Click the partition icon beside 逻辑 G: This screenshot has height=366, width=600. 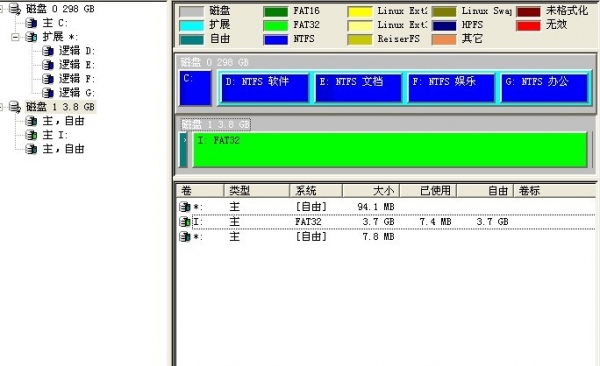point(47,93)
